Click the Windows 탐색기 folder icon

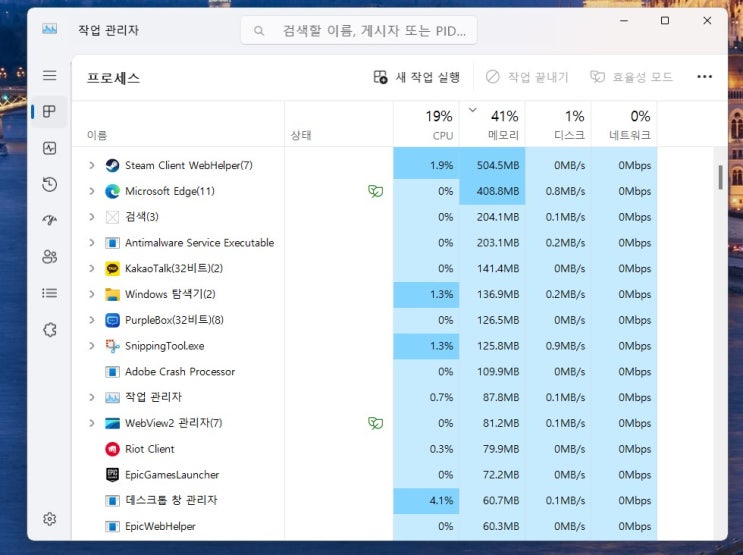112,294
